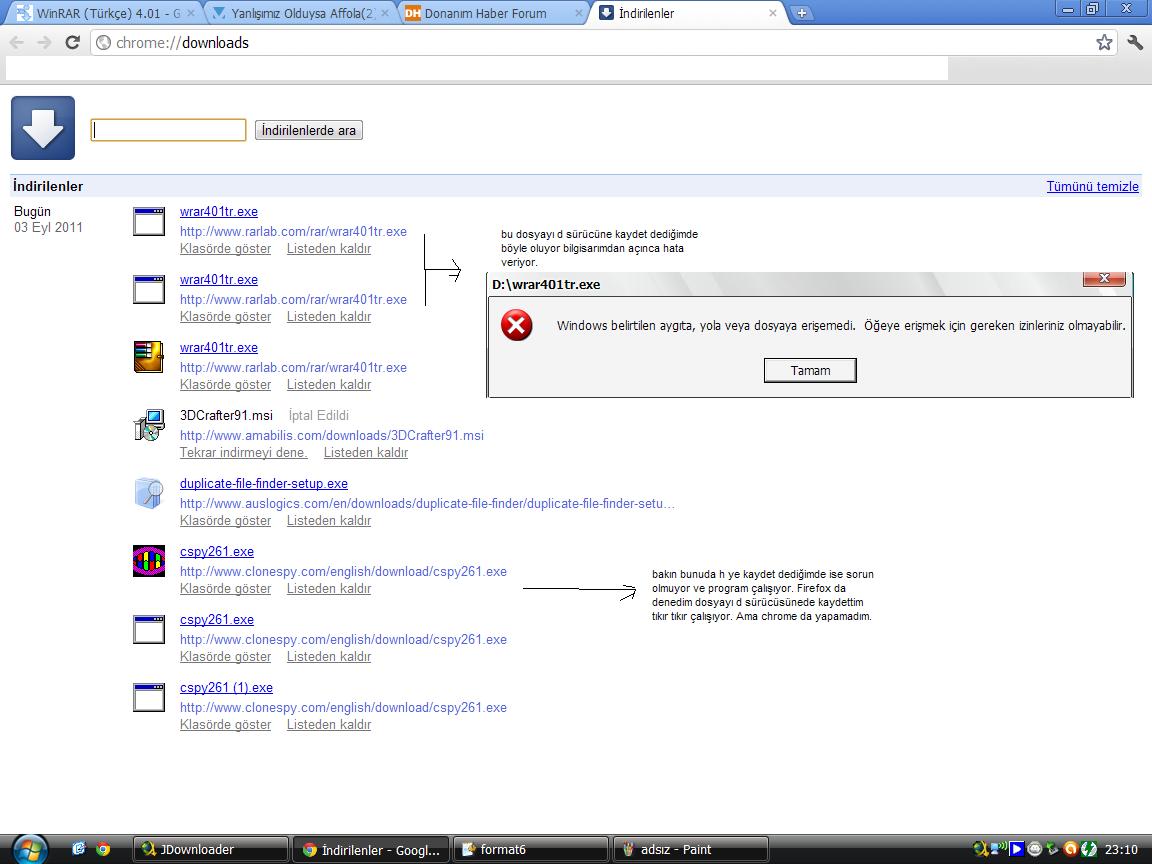Close the WinRAR (Türkçe) 4.01 tab
Image resolution: width=1152 pixels, height=864 pixels.
click(191, 13)
